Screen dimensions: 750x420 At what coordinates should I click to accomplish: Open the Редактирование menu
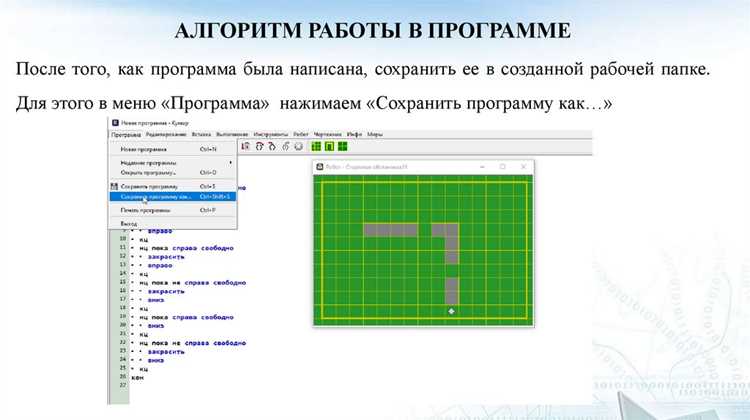tap(166, 134)
